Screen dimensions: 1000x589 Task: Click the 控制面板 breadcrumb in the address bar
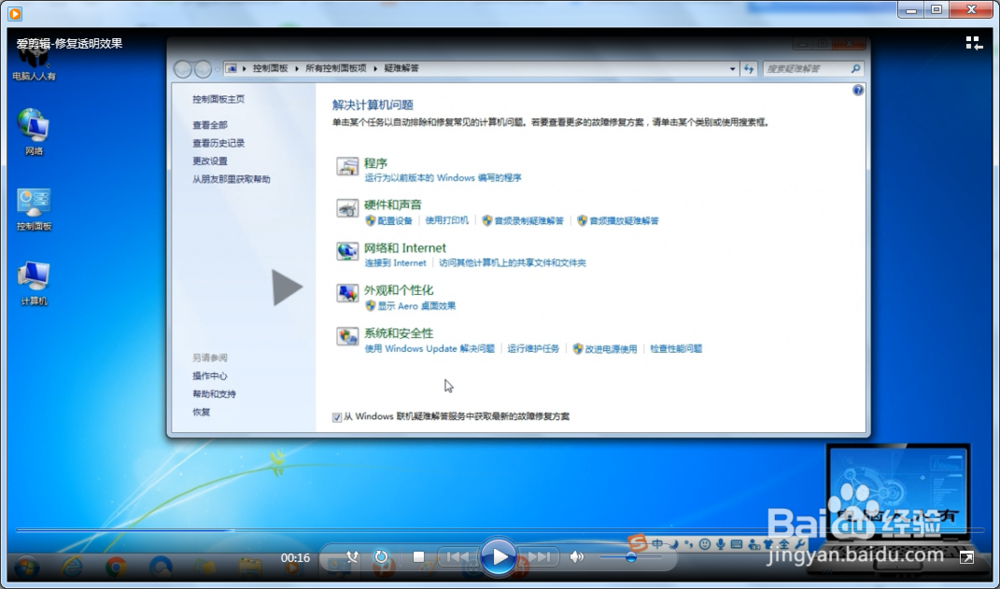(270, 68)
